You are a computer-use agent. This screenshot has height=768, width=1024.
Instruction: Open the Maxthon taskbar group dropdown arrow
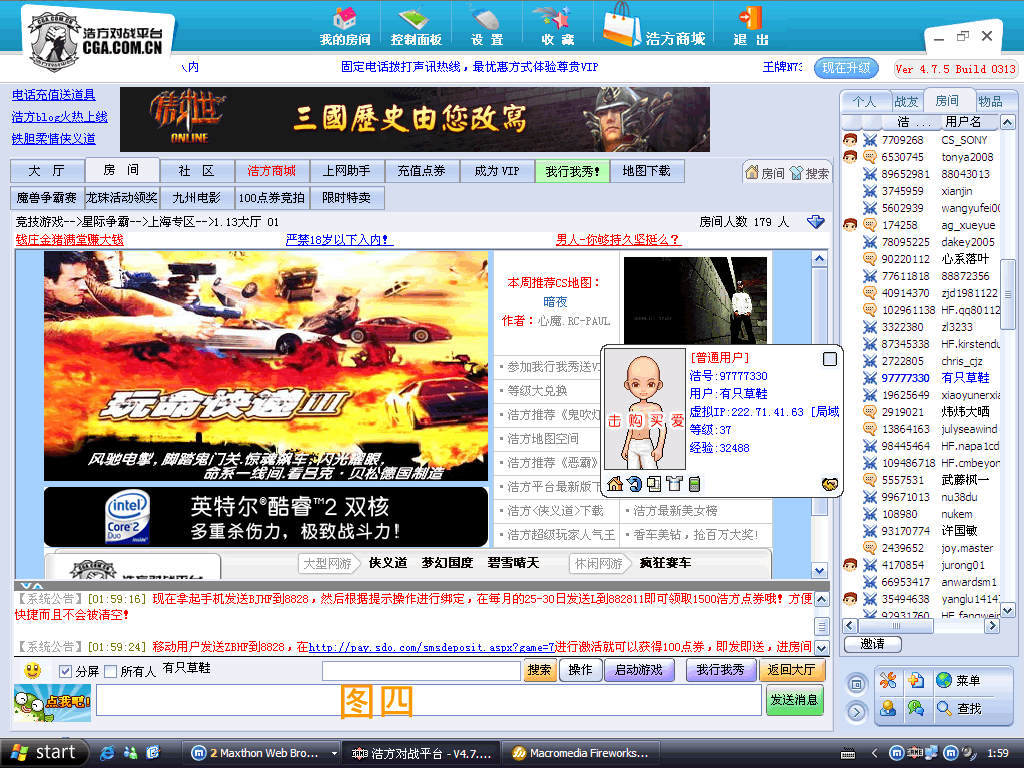334,753
